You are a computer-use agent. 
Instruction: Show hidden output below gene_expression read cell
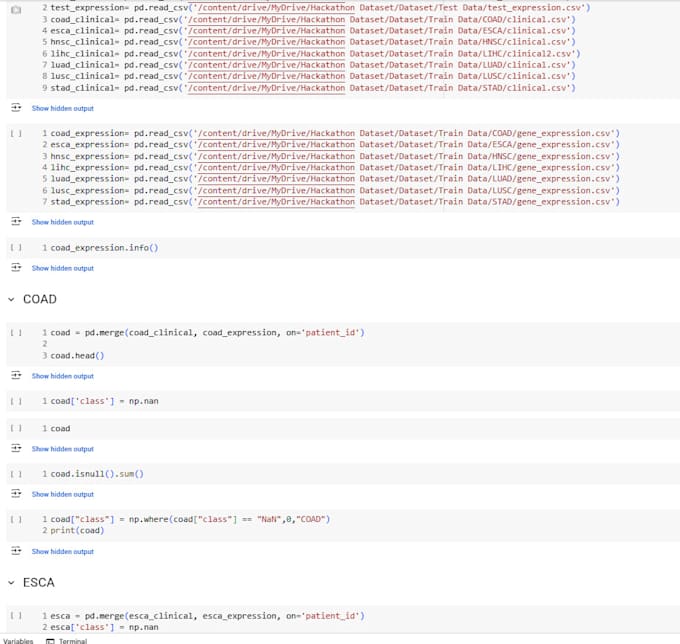tap(62, 222)
